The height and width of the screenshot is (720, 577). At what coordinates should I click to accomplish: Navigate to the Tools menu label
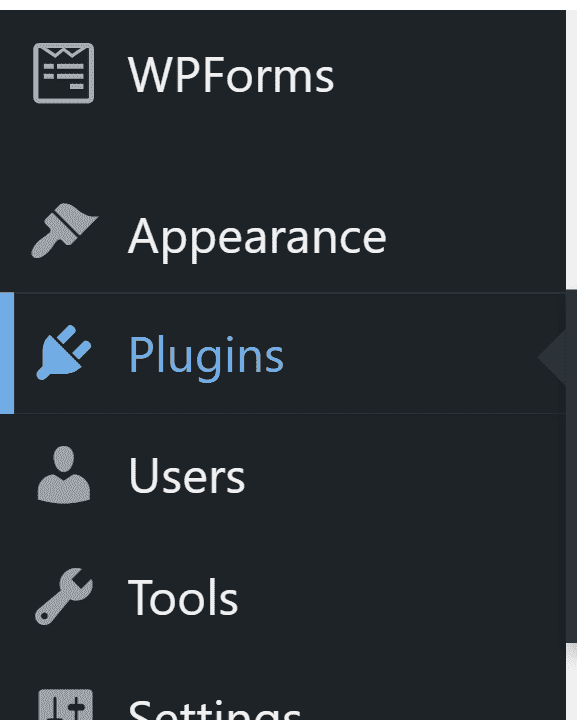[183, 597]
